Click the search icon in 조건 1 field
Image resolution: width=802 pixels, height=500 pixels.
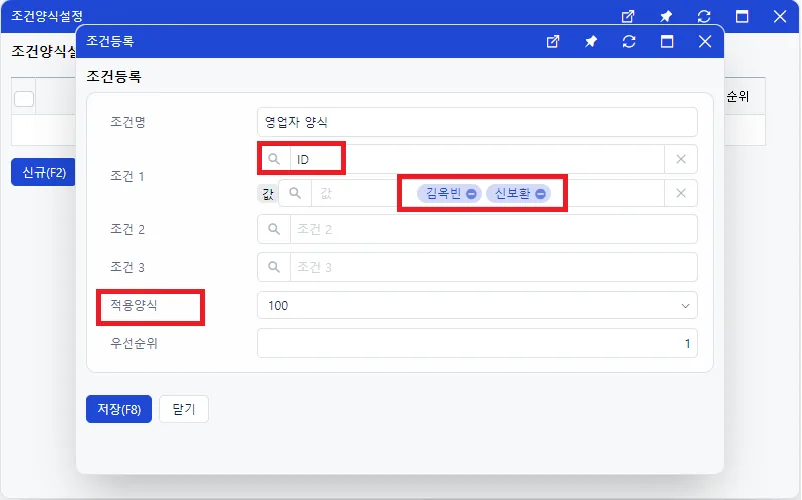[274, 159]
